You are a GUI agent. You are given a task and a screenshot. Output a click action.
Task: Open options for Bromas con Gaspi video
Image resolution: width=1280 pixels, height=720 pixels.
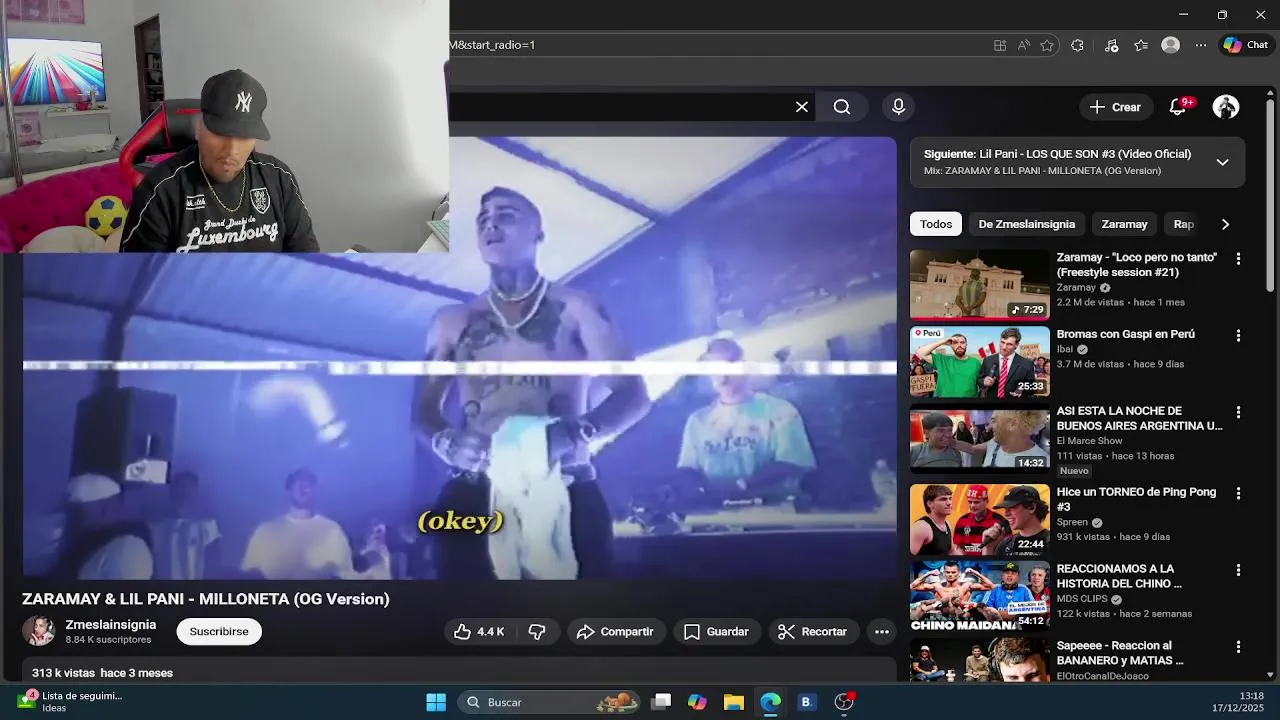[x=1238, y=336]
